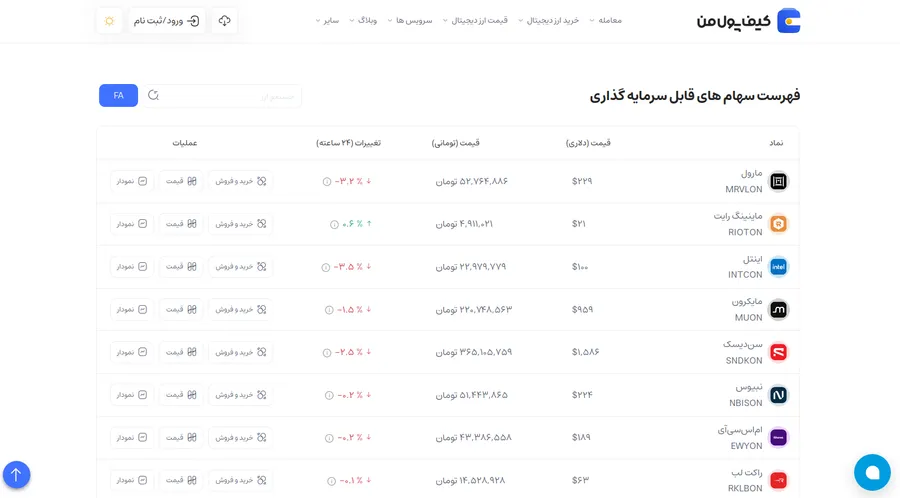Expand the سرویس ها menu
The height and width of the screenshot is (498, 900).
click(x=410, y=21)
